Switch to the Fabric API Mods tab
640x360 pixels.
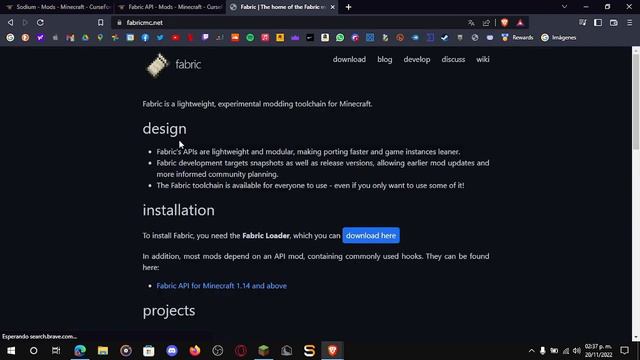[x=170, y=7]
